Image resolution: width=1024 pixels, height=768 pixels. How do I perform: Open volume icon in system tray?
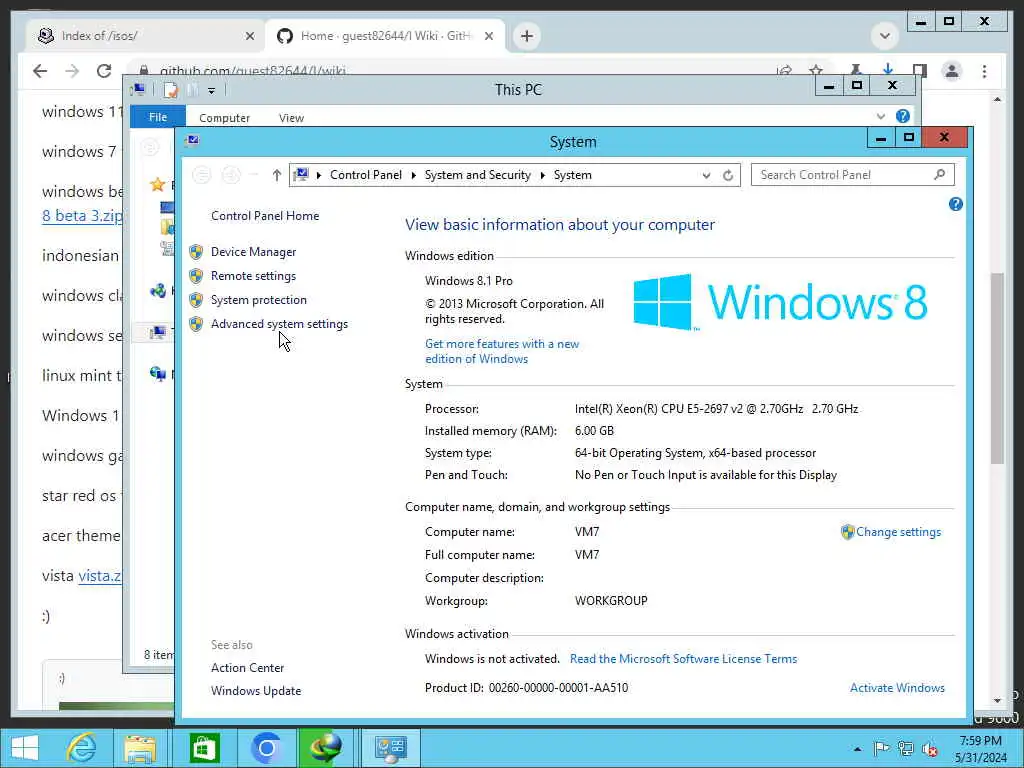pos(930,749)
